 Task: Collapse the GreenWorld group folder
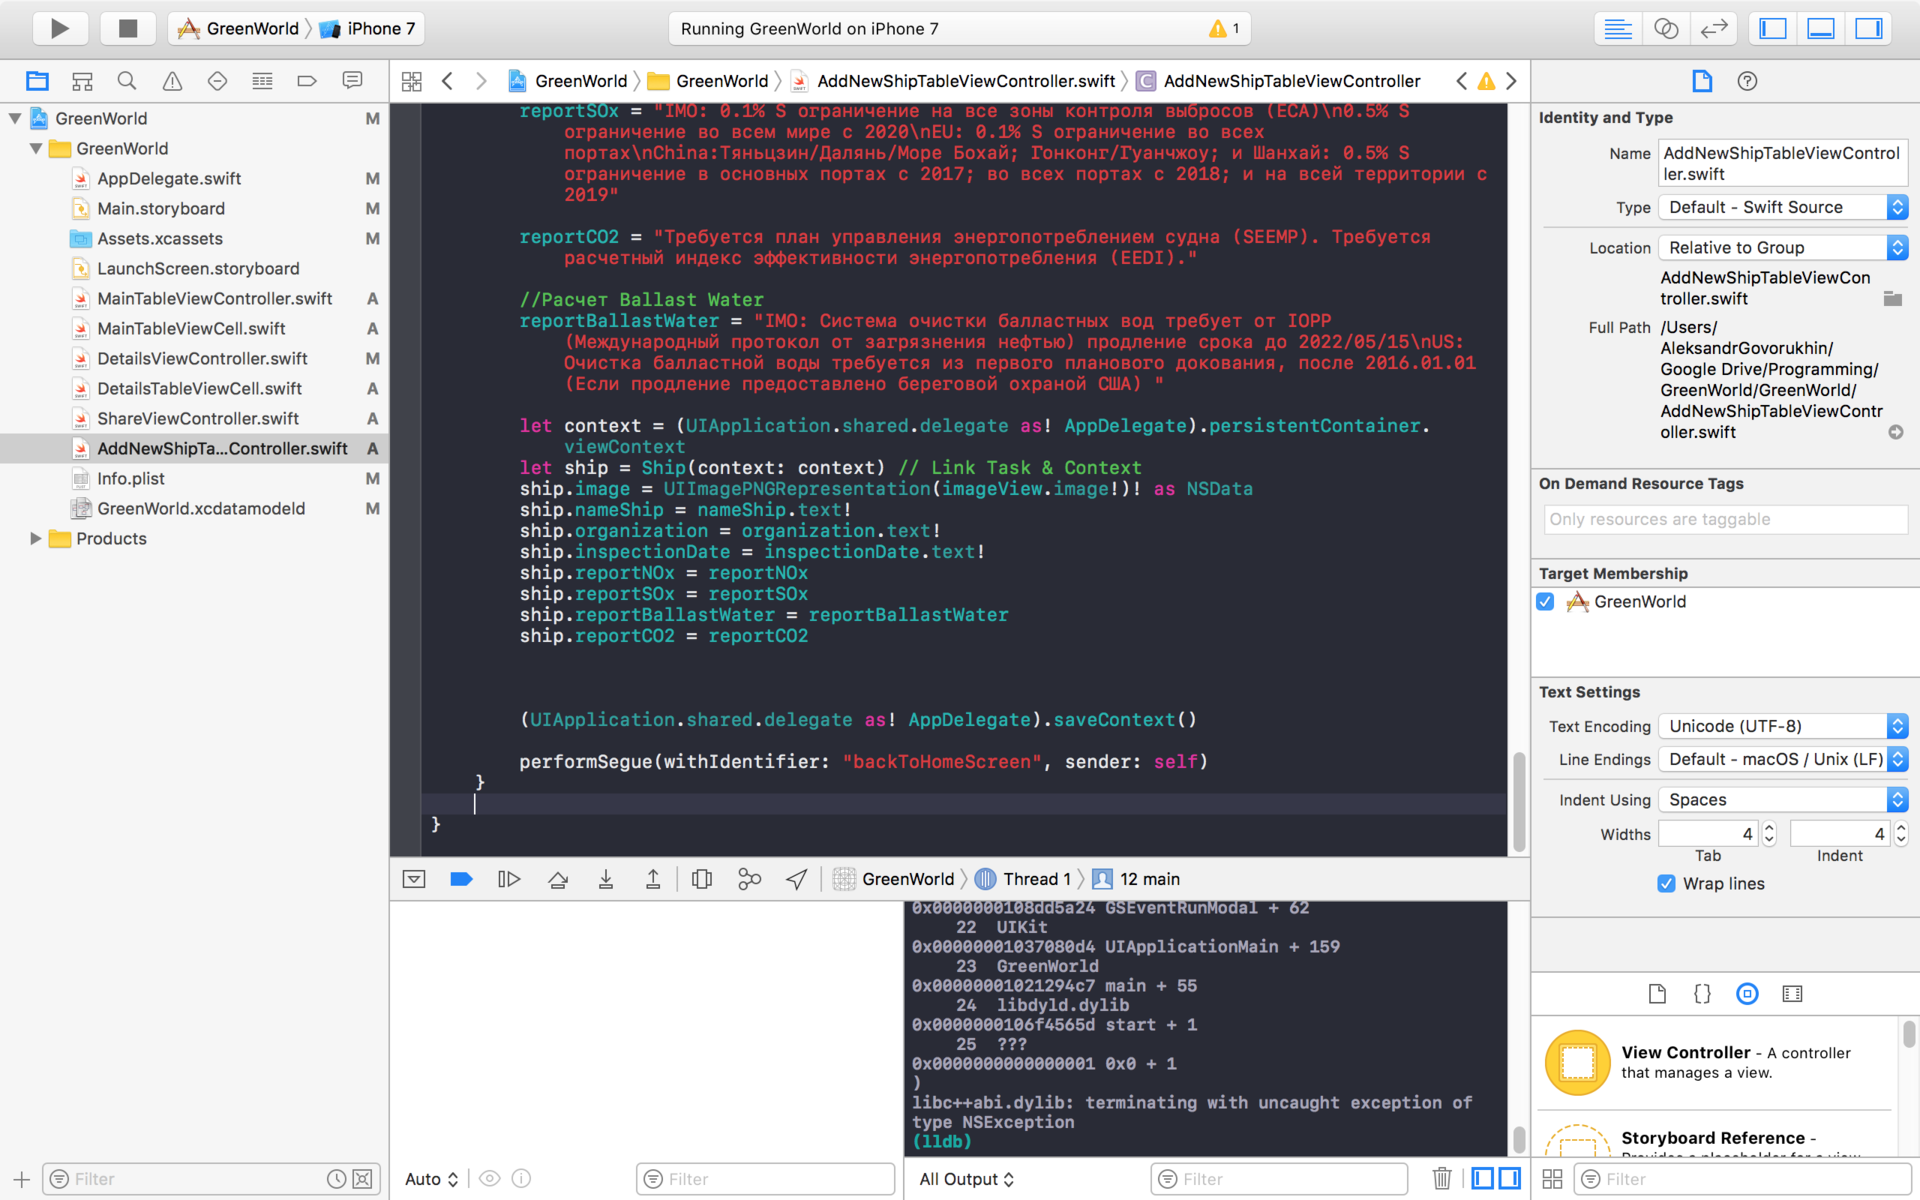(x=36, y=148)
